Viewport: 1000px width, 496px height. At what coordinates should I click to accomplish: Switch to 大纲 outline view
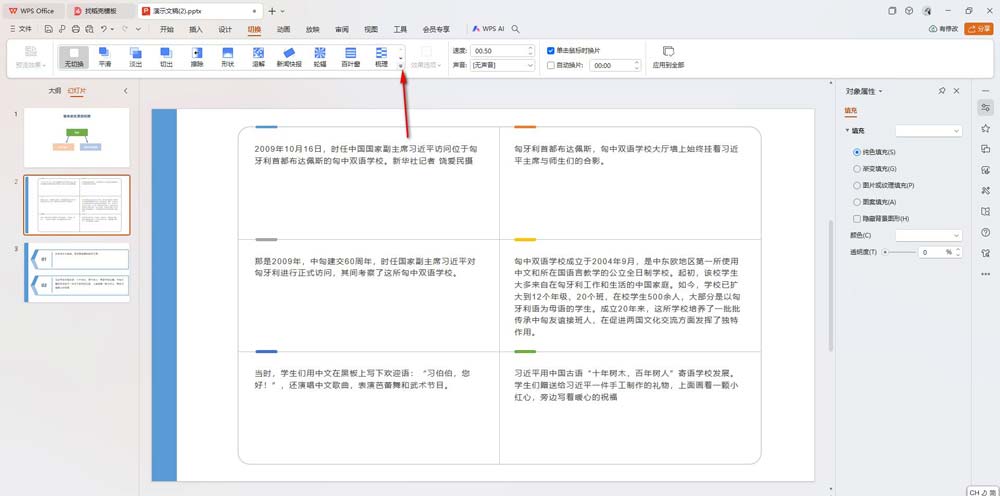pos(55,91)
